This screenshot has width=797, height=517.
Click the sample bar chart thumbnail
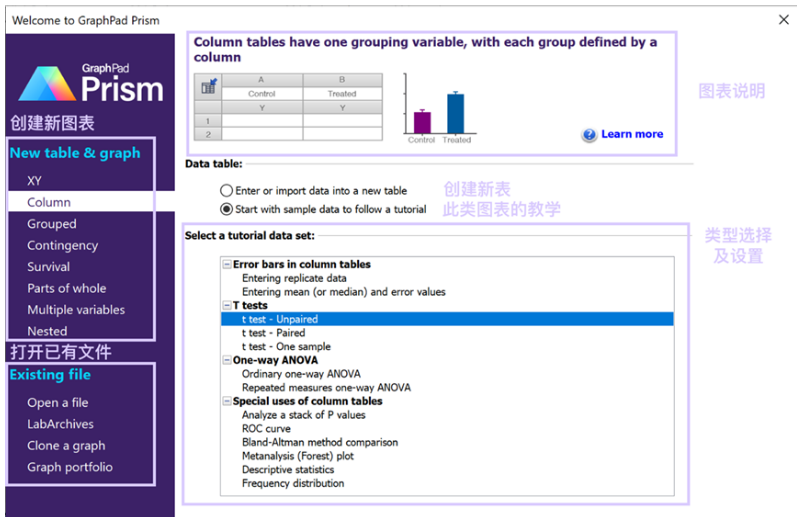[x=439, y=109]
